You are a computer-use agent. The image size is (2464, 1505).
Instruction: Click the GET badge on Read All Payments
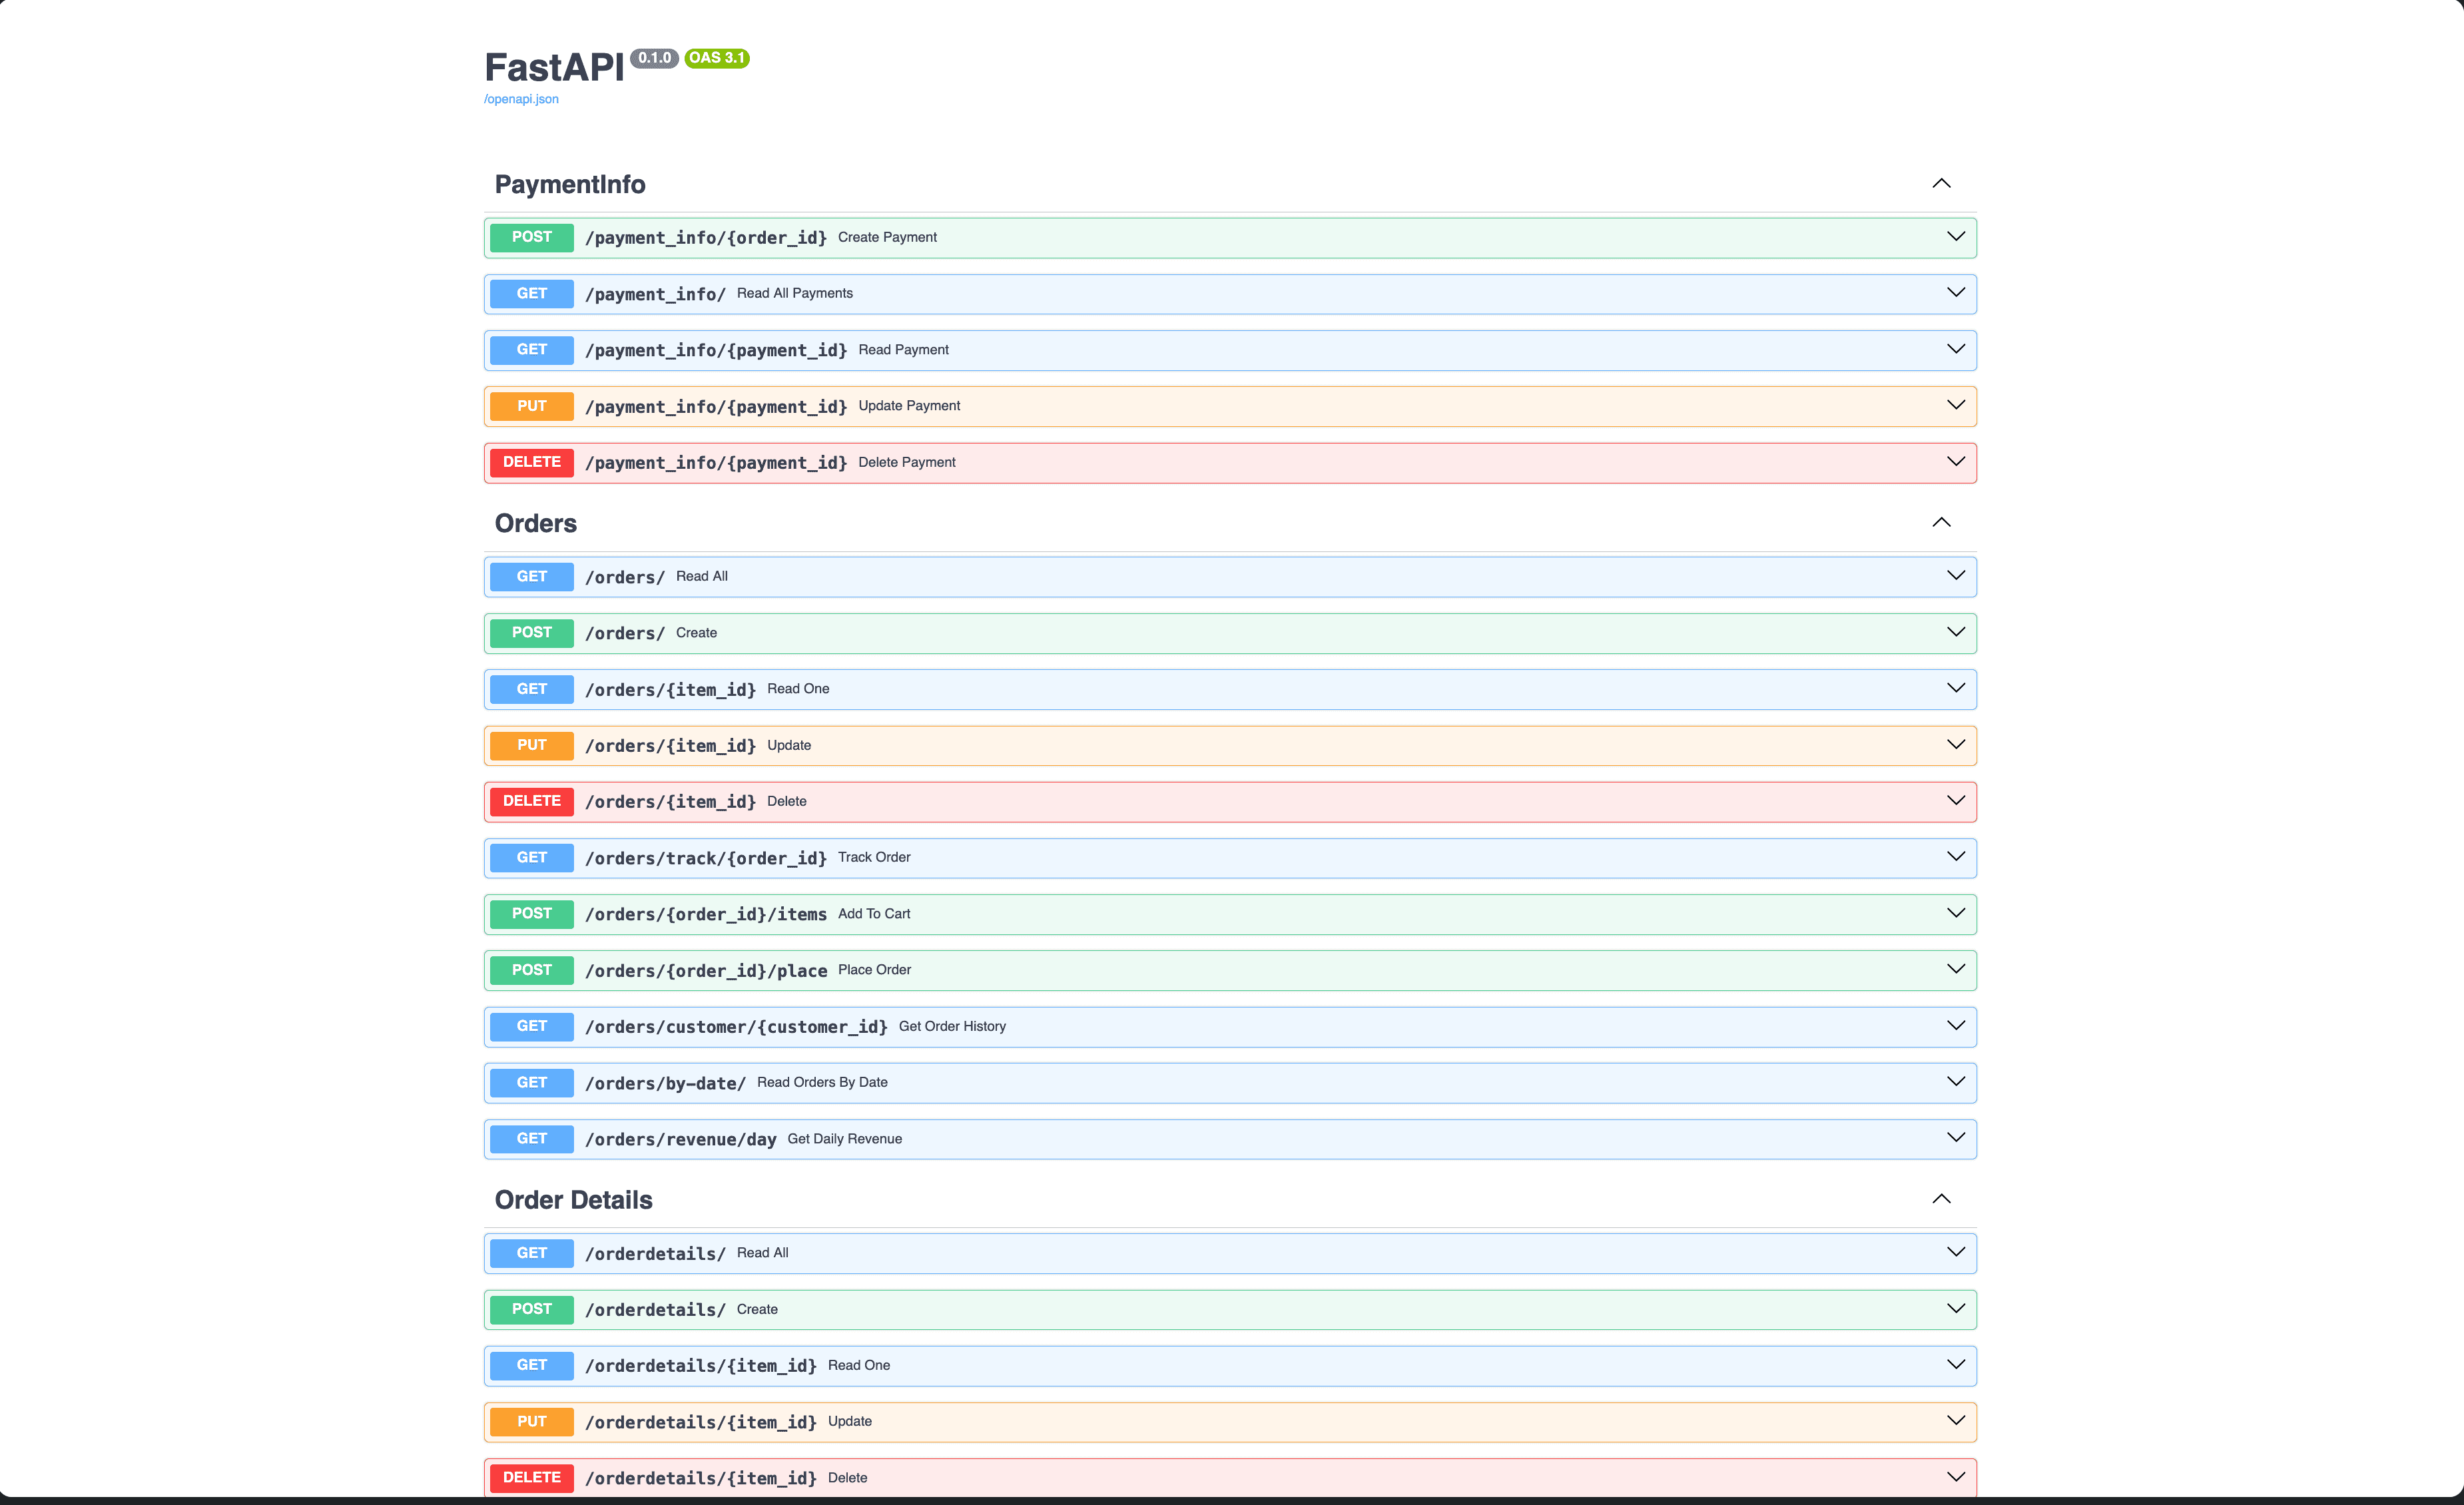coord(531,293)
